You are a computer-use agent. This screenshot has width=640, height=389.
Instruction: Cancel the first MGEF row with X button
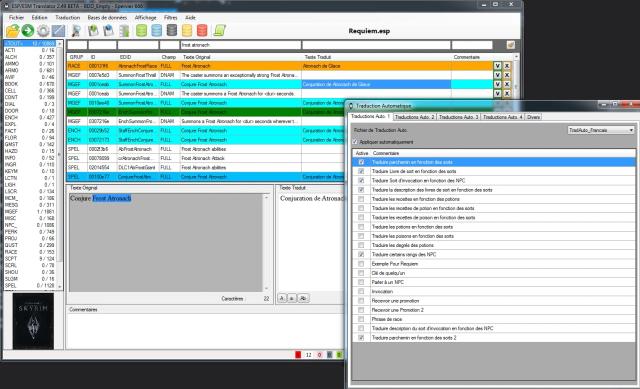[x=507, y=75]
